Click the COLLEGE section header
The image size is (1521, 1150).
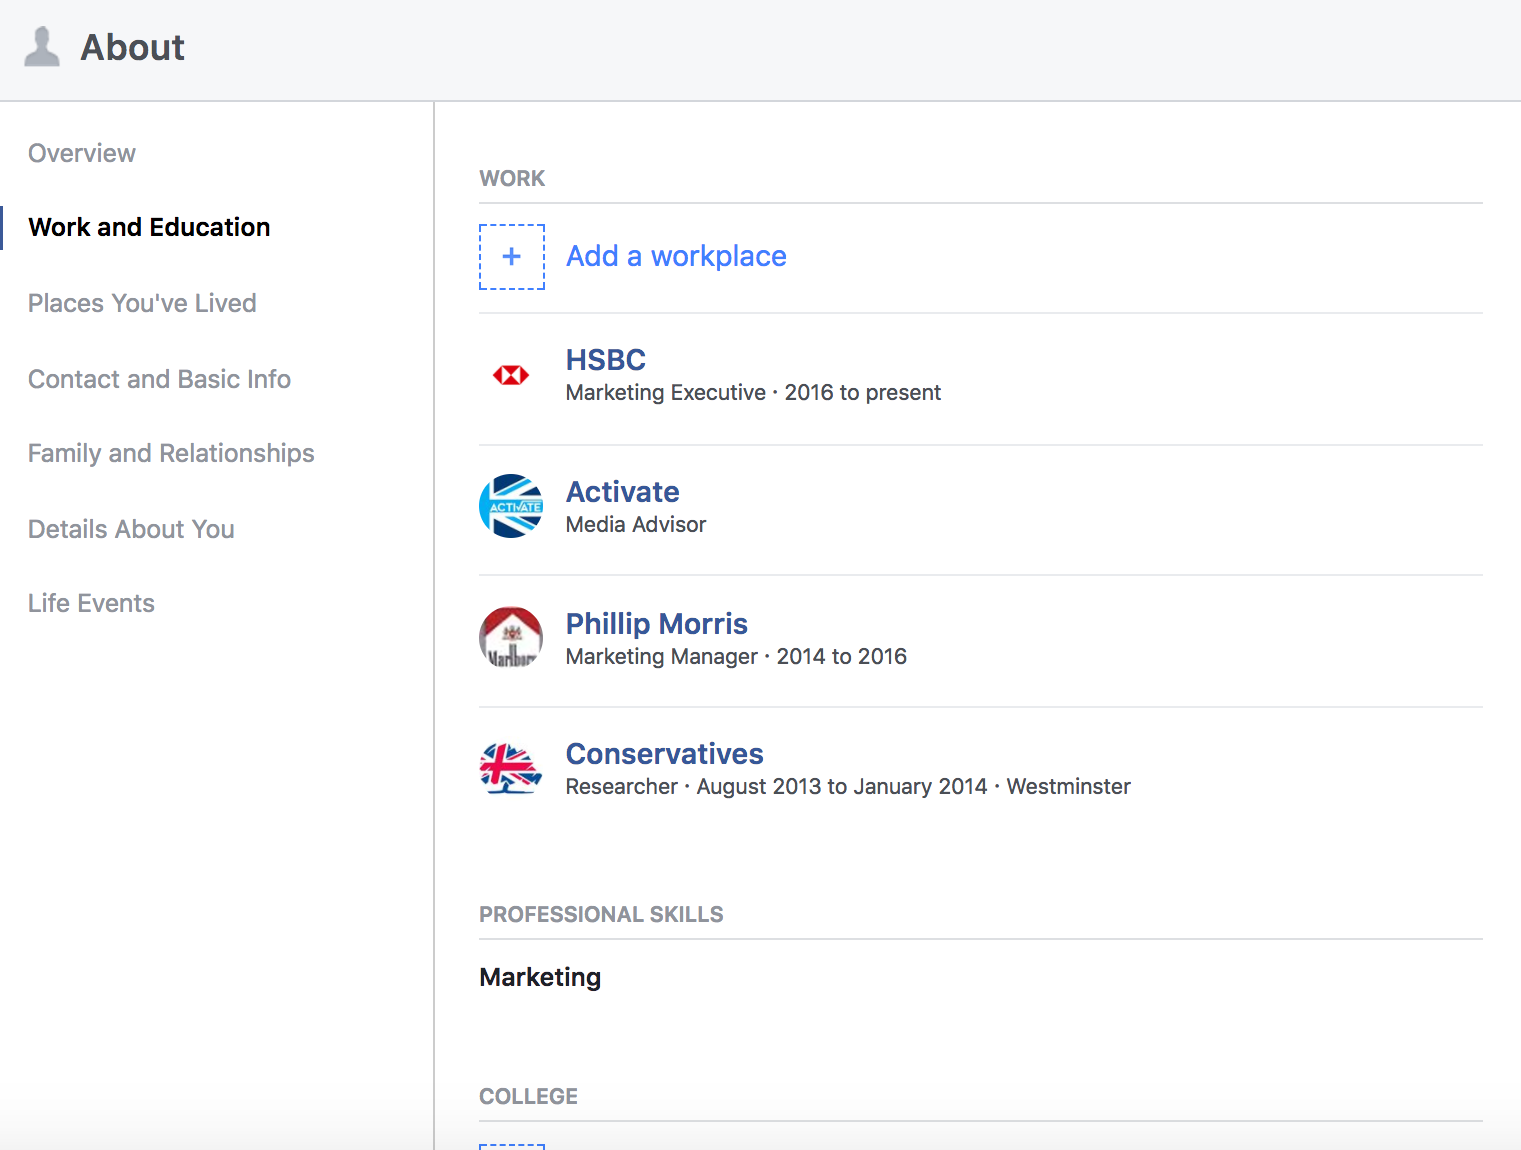pyautogui.click(x=528, y=1096)
